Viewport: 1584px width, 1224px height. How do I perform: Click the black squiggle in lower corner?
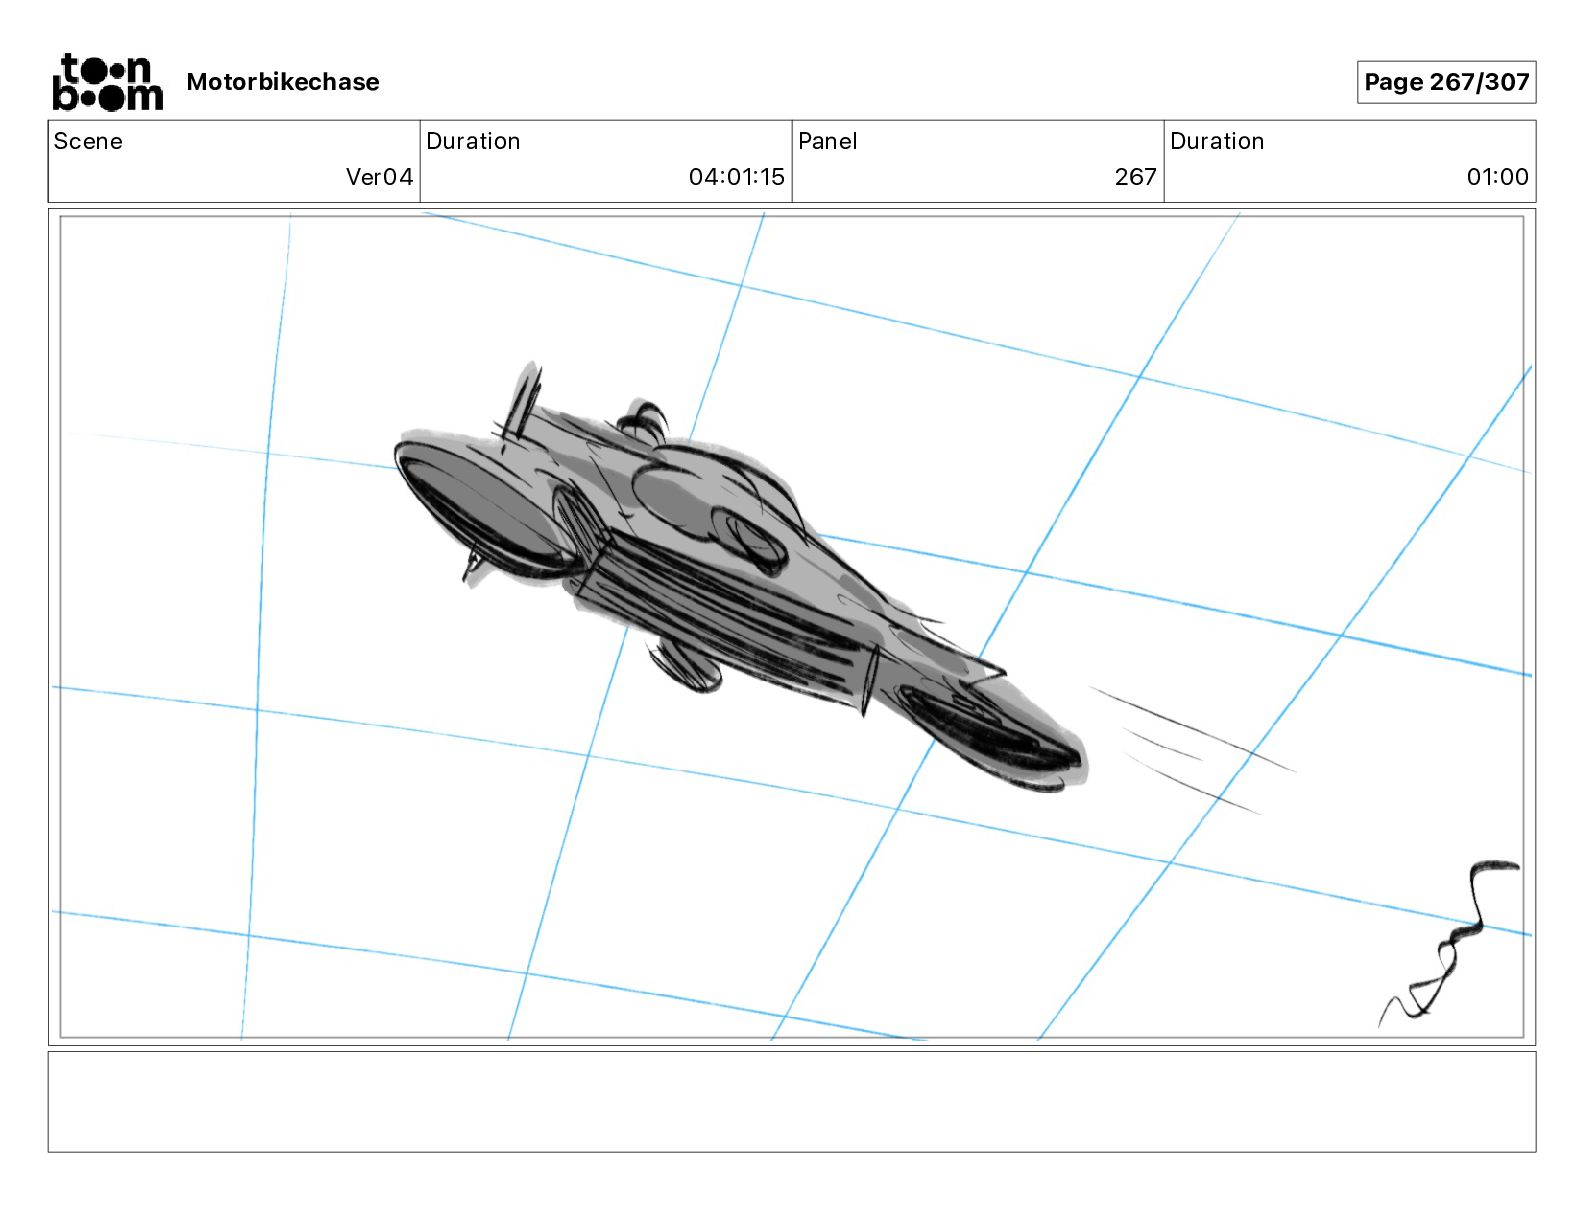tap(1450, 940)
